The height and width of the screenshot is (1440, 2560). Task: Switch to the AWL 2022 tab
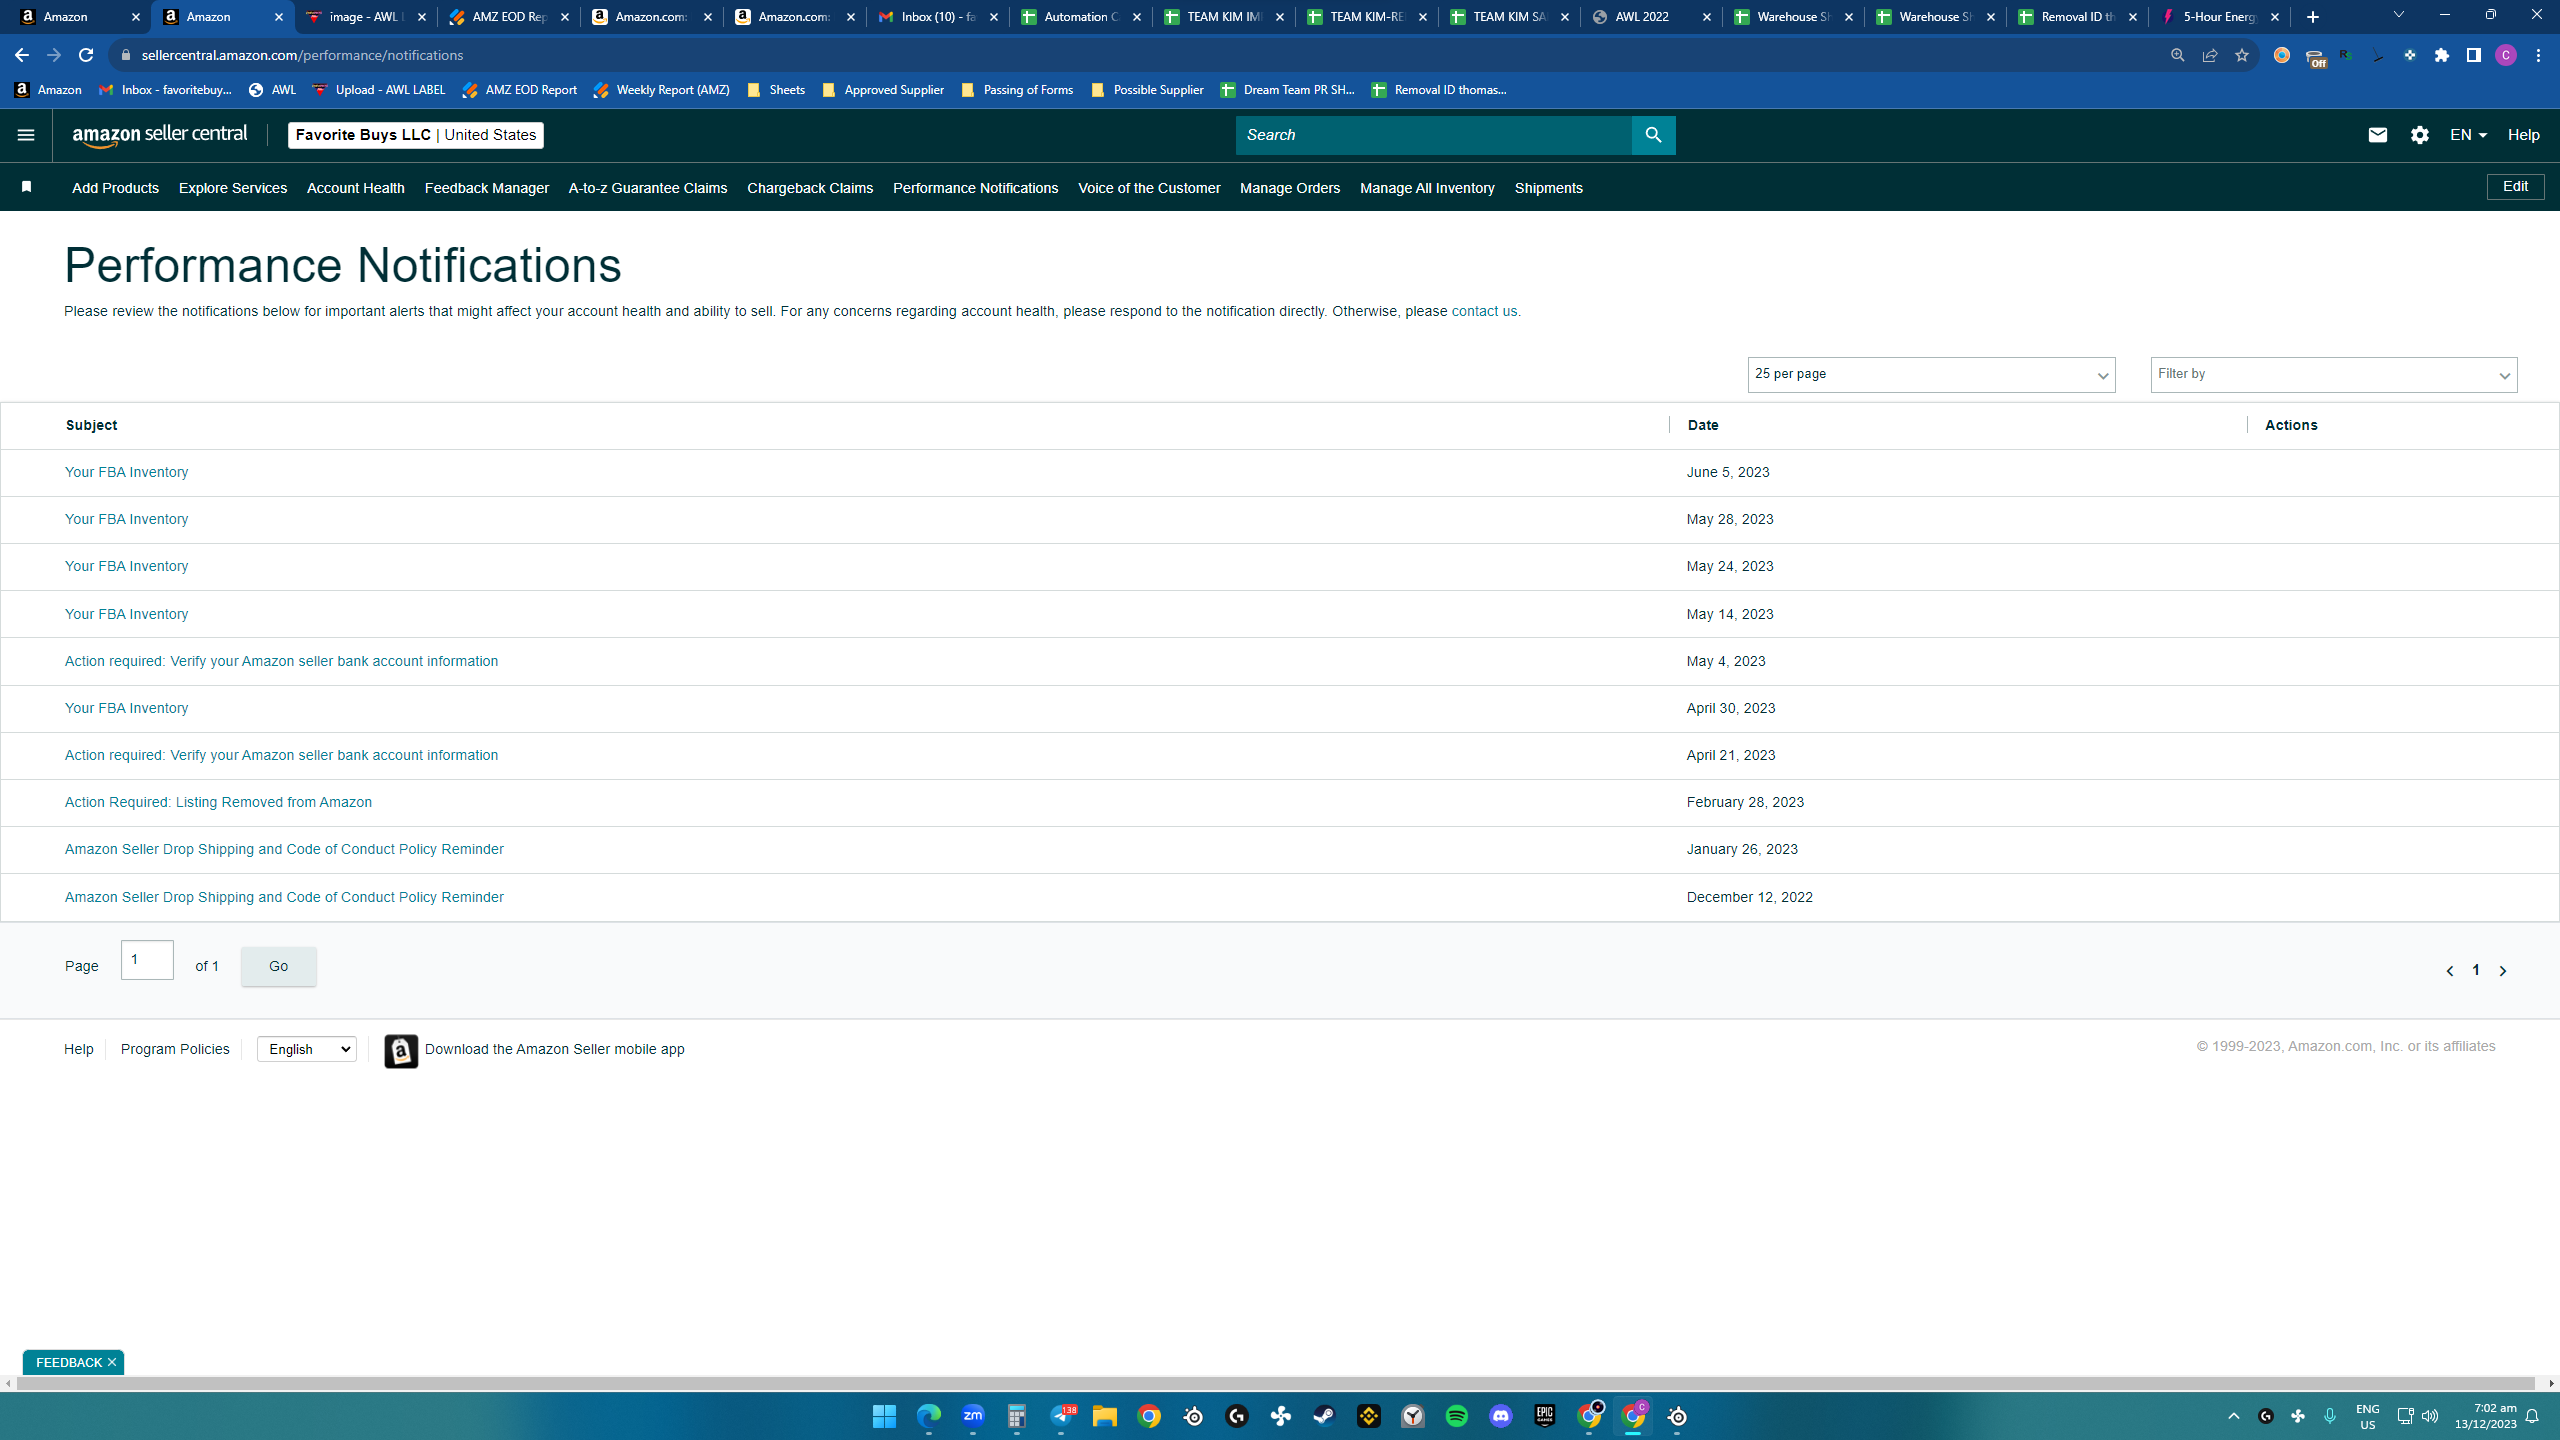[x=1651, y=17]
